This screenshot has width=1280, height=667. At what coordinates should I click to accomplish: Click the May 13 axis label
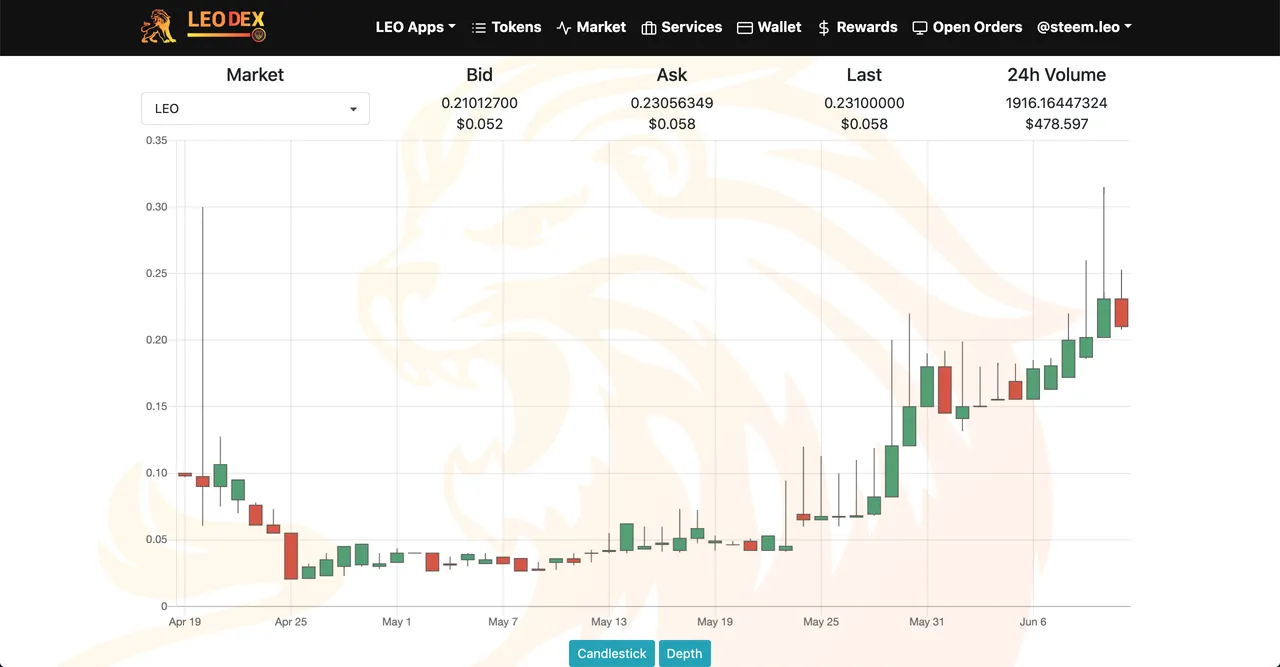coord(609,622)
